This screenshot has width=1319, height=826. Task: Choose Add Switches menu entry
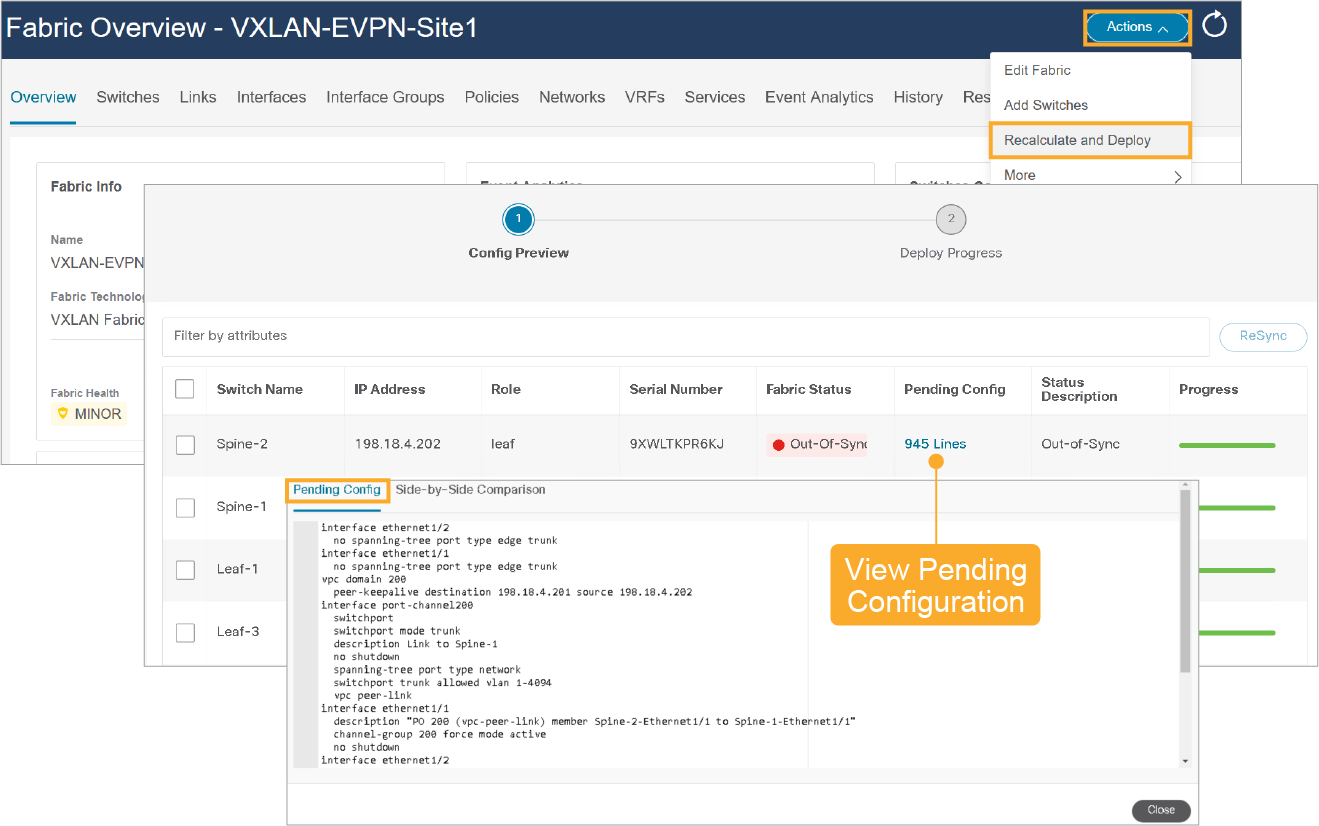coord(1045,105)
